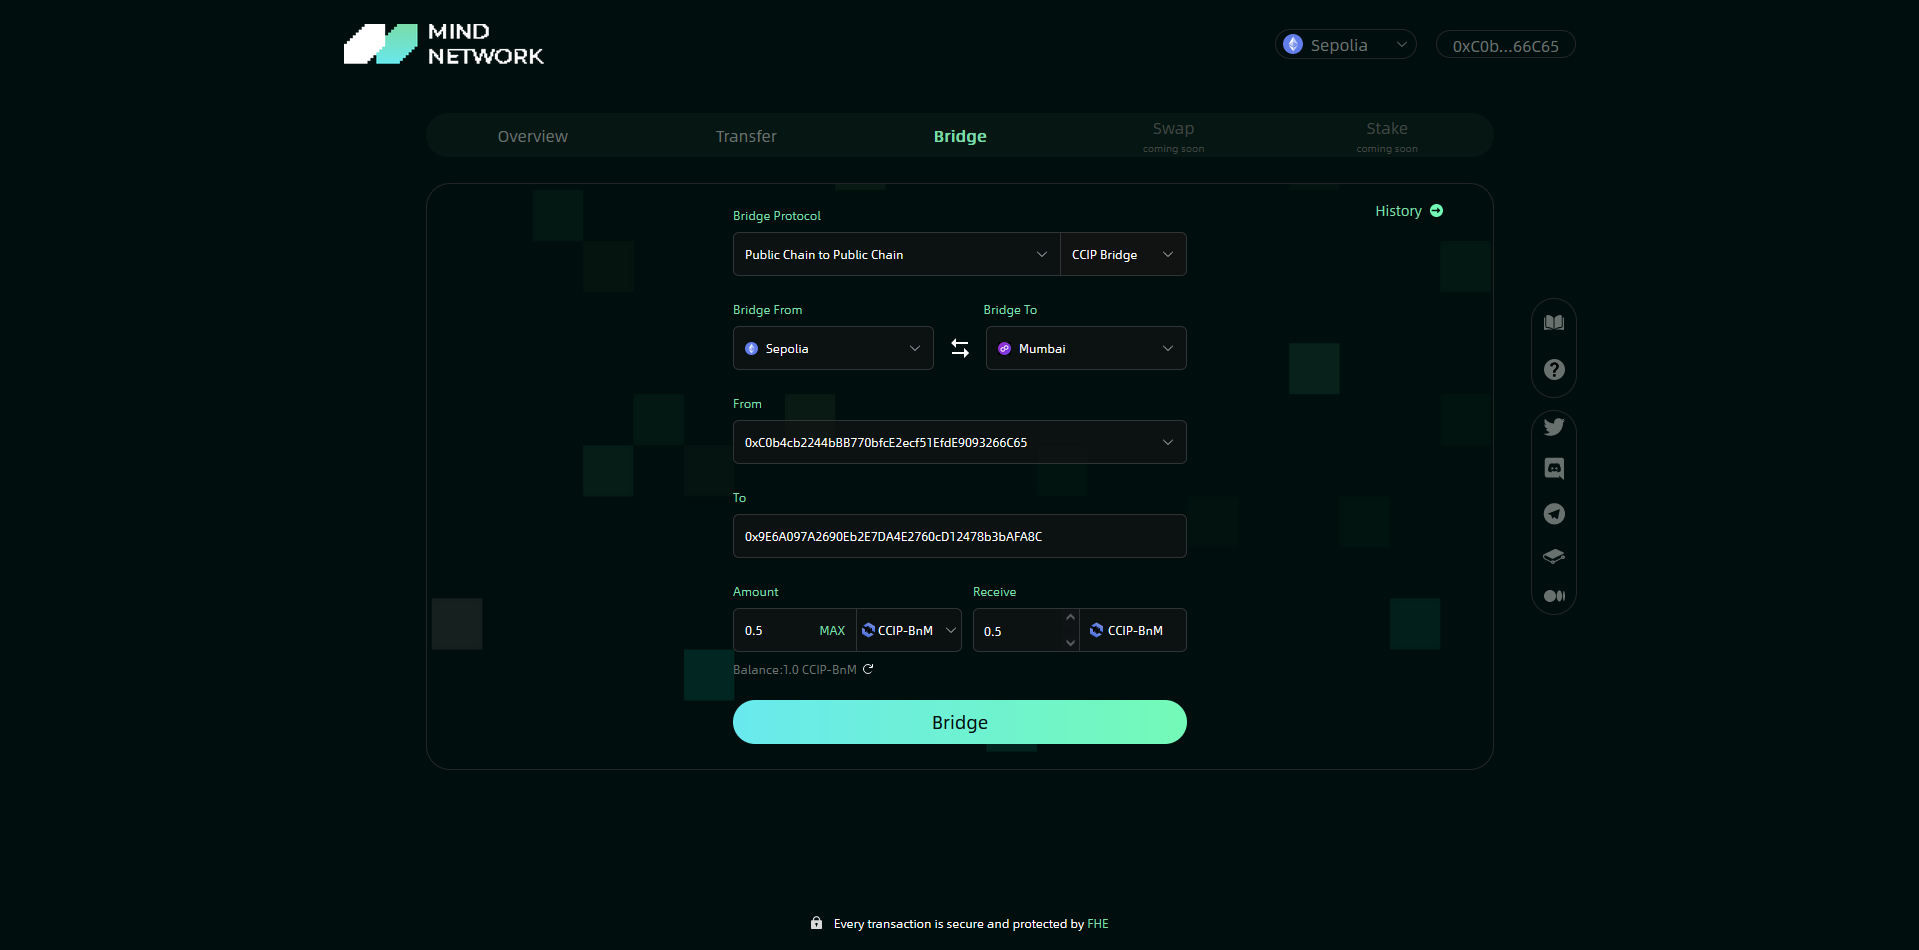Open the Twitter link icon
1919x950 pixels.
click(x=1553, y=427)
